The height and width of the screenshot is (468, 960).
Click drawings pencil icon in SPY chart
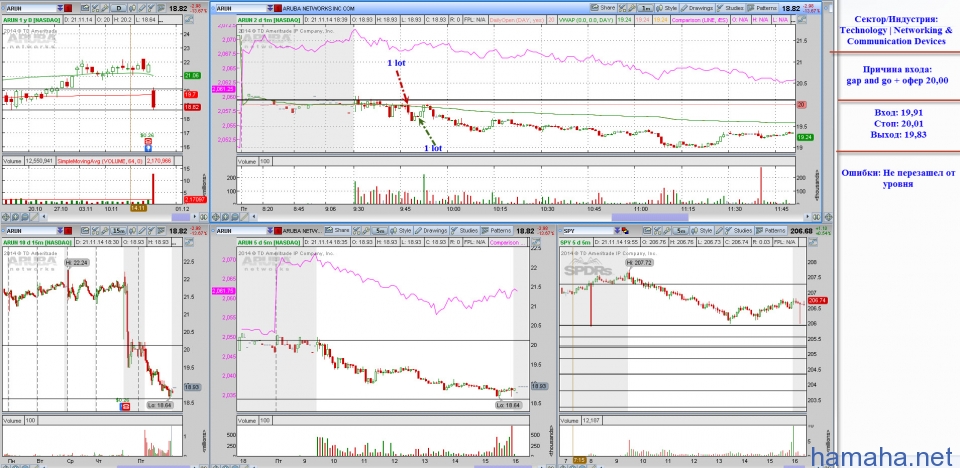pyautogui.click(x=719, y=230)
